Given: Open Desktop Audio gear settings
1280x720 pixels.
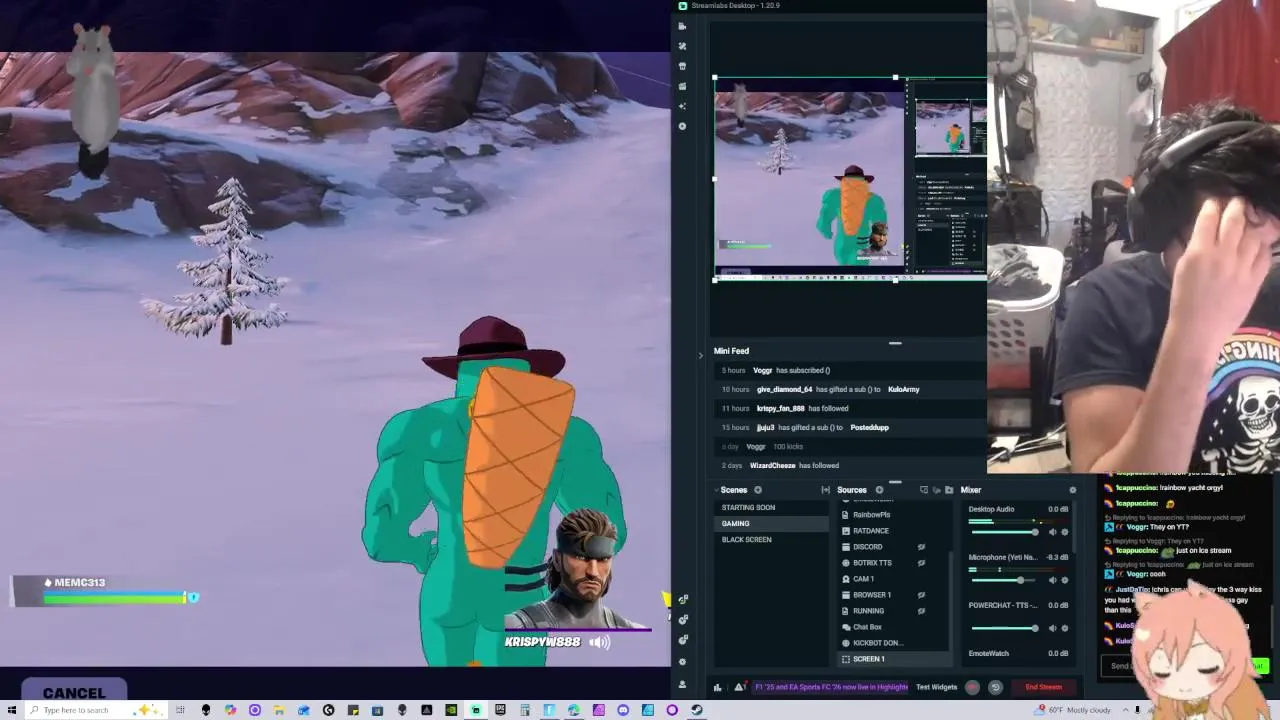Looking at the screenshot, I should point(1064,532).
